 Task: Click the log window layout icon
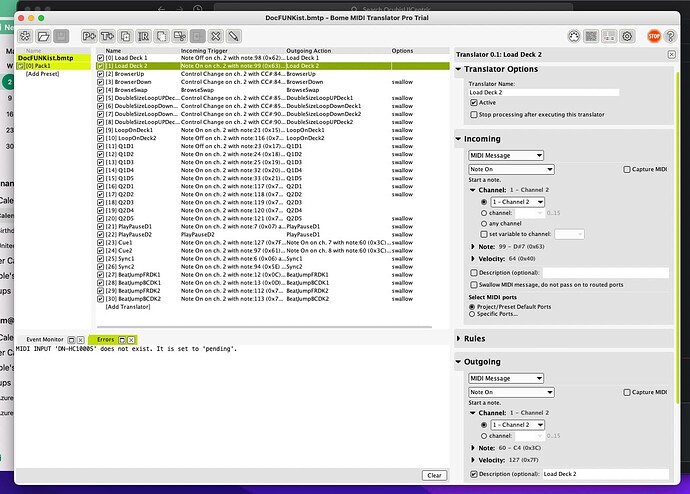pyautogui.click(x=609, y=36)
